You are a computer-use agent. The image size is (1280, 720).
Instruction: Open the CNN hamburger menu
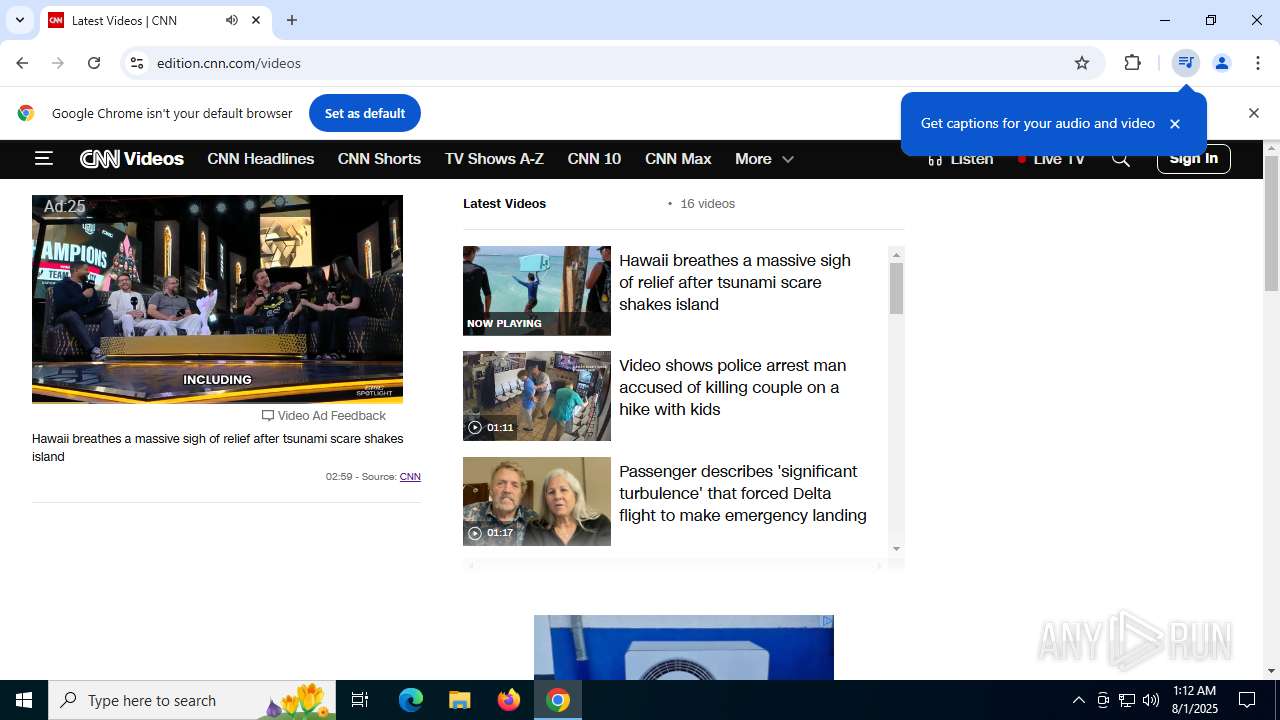pos(43,158)
